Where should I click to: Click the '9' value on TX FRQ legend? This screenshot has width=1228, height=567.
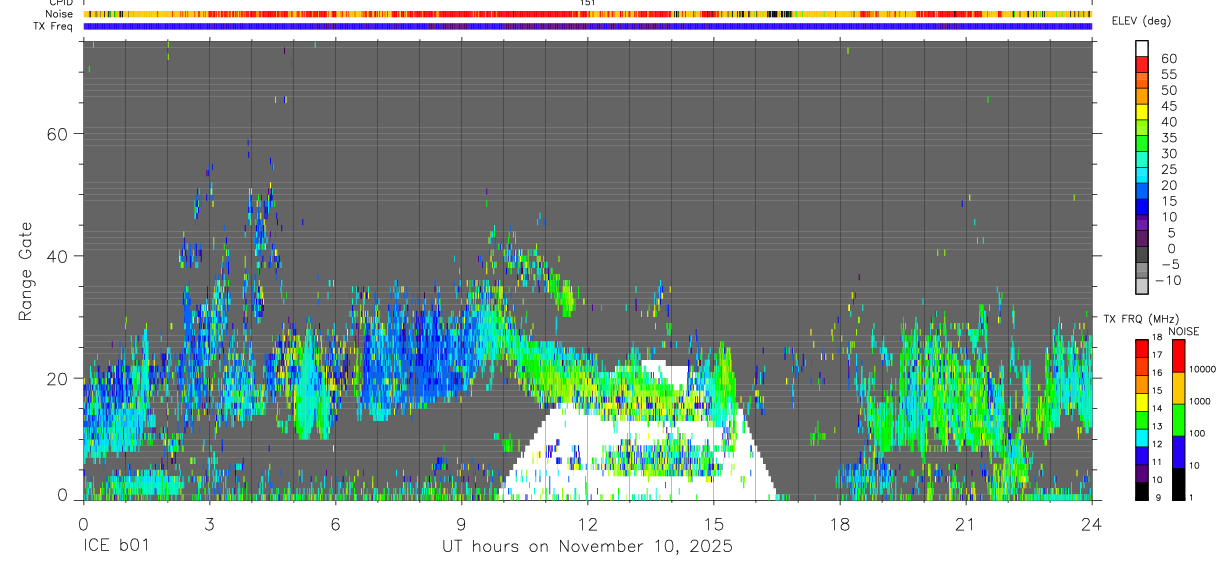[x=1159, y=499]
